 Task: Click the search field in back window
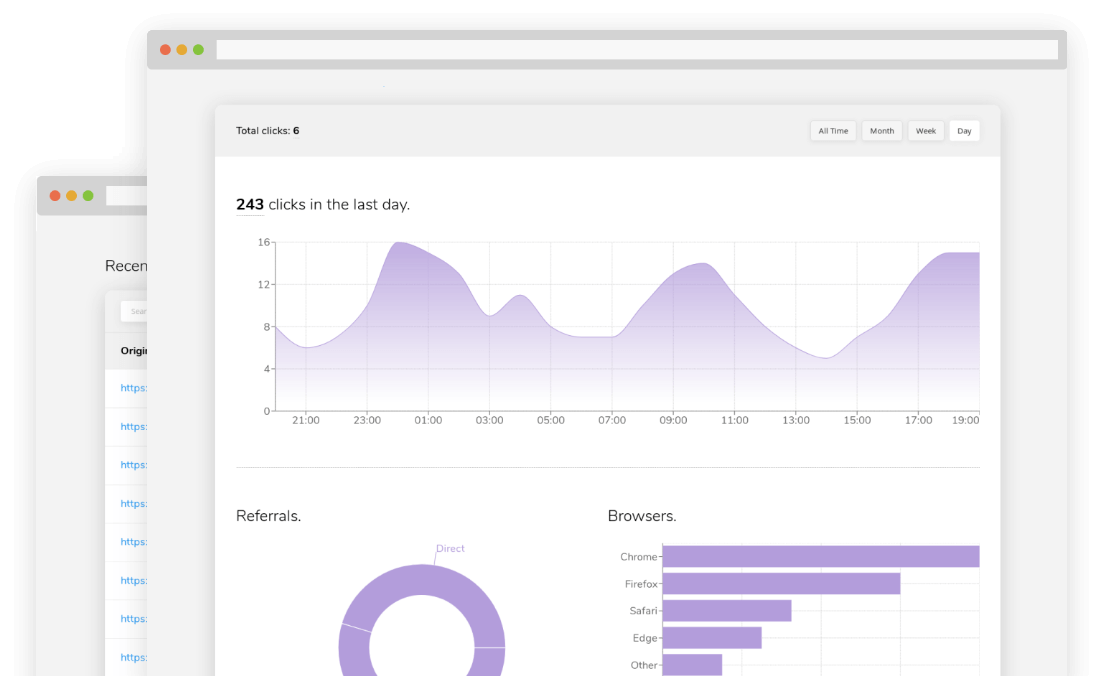pyautogui.click(x=134, y=311)
